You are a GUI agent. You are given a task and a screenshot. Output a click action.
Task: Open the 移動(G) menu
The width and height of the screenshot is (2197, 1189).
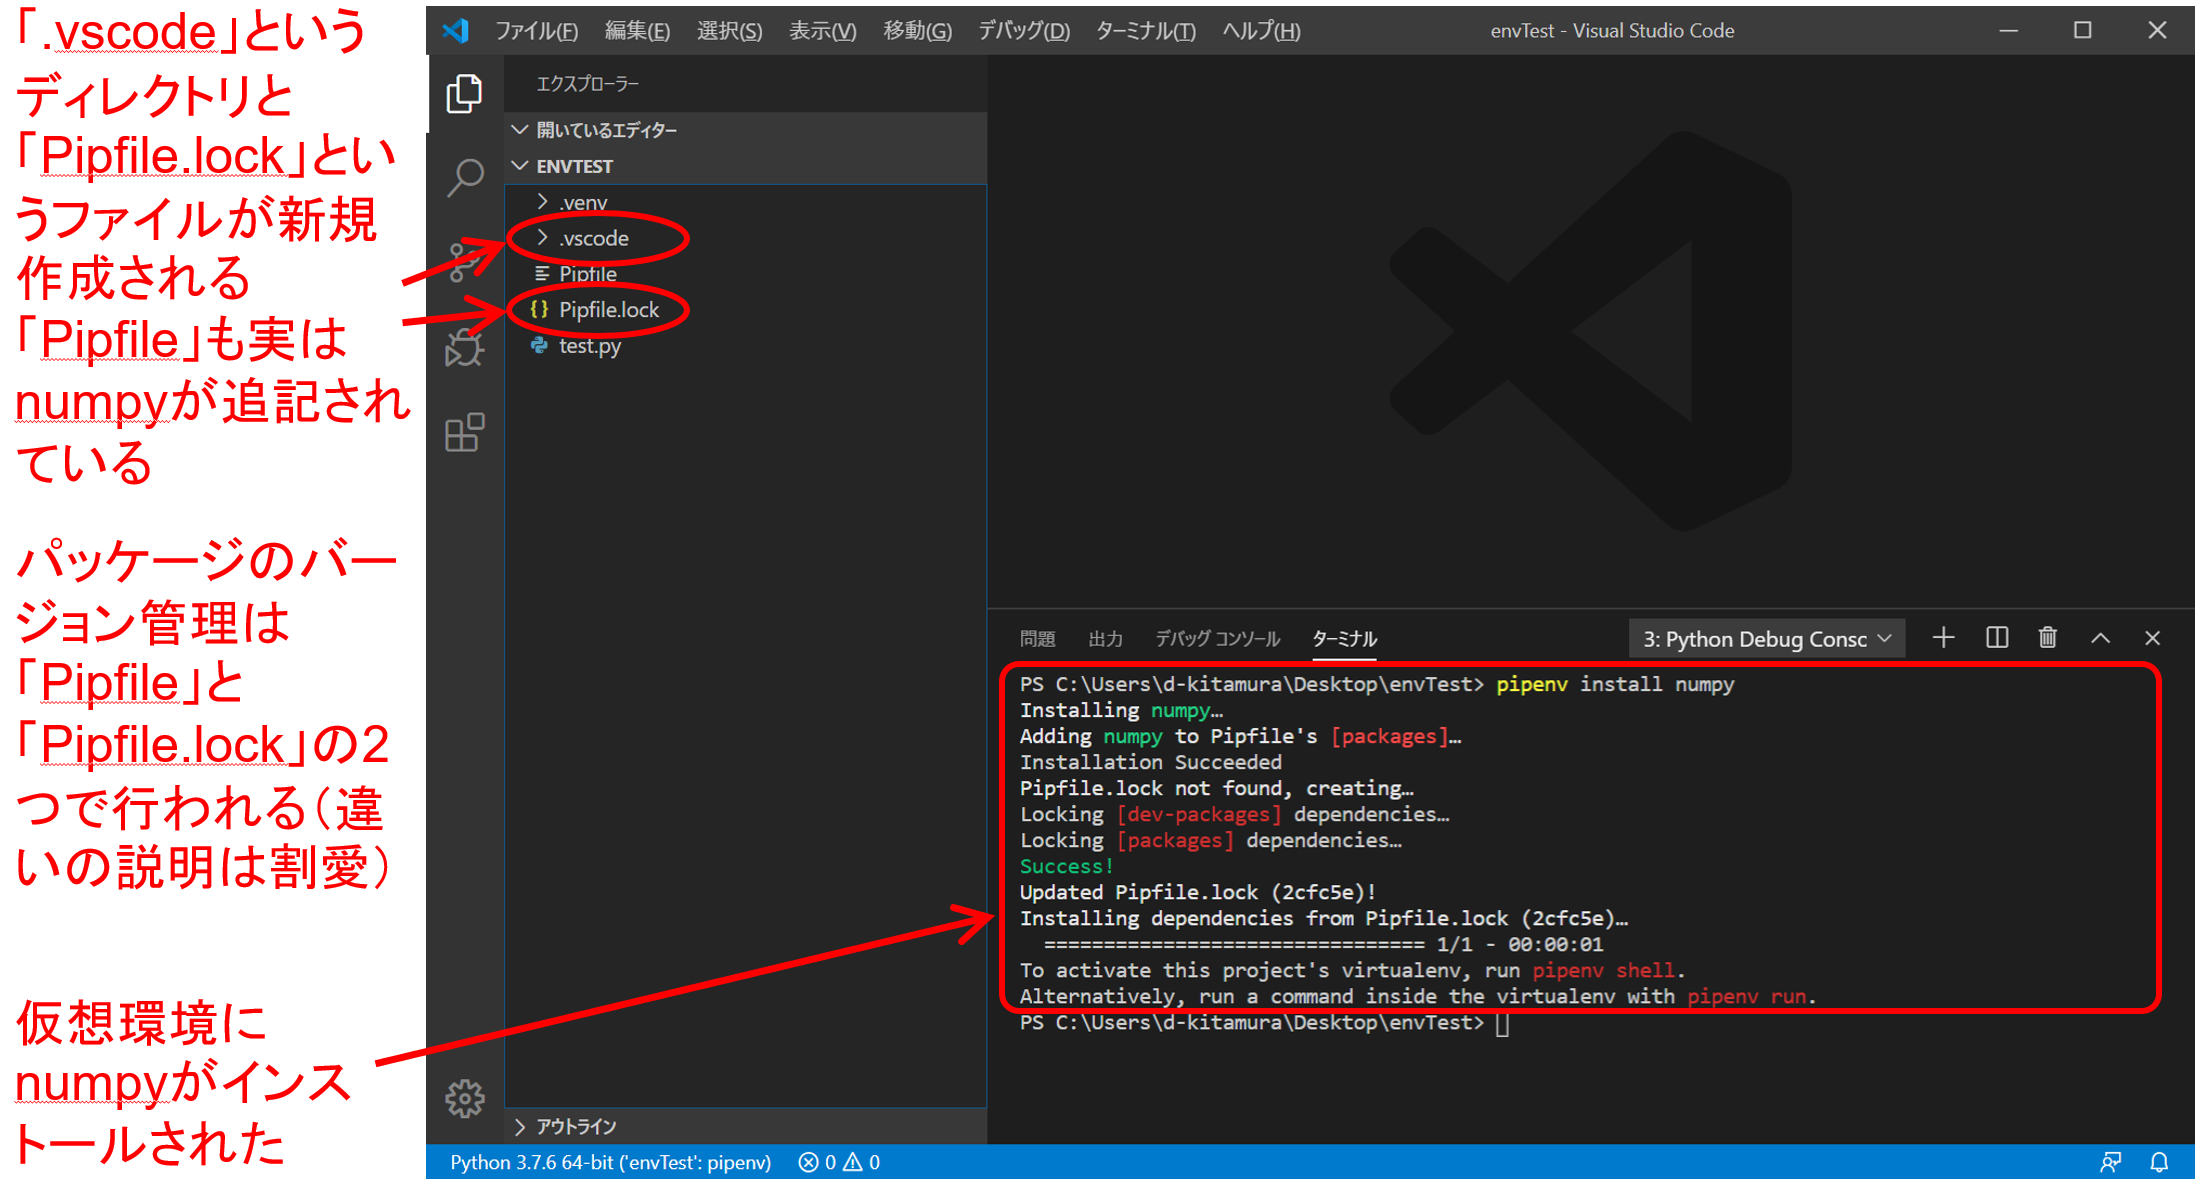point(917,31)
